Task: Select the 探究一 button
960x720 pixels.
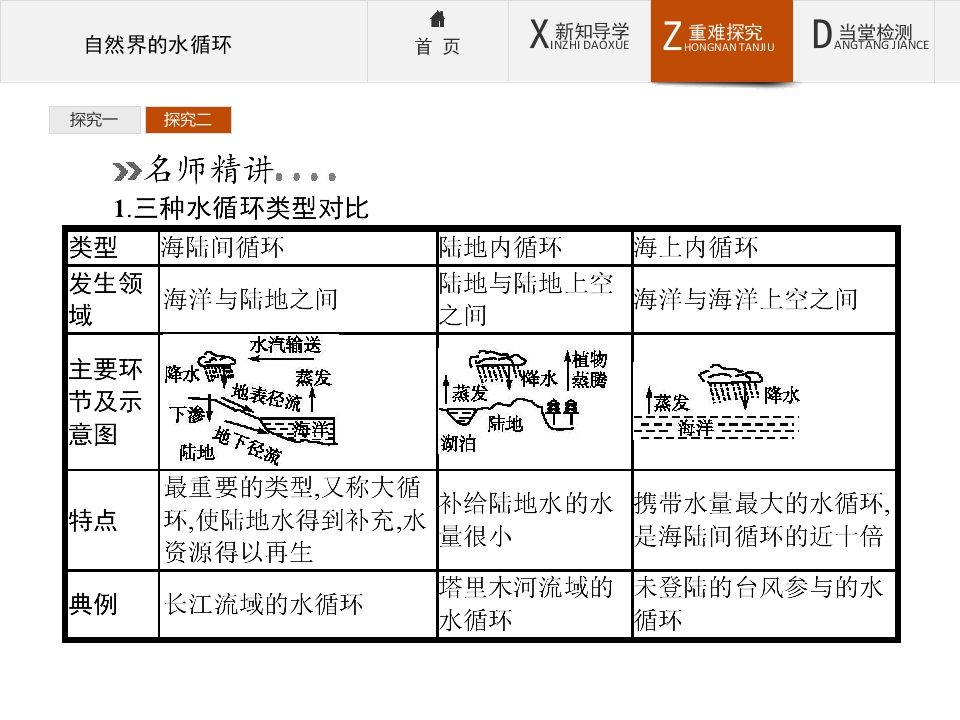Action: click(95, 119)
